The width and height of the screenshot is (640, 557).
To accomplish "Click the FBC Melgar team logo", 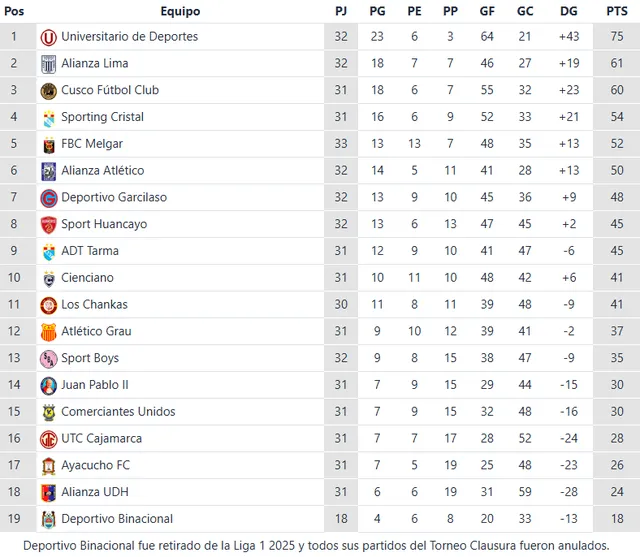I will tap(48, 145).
